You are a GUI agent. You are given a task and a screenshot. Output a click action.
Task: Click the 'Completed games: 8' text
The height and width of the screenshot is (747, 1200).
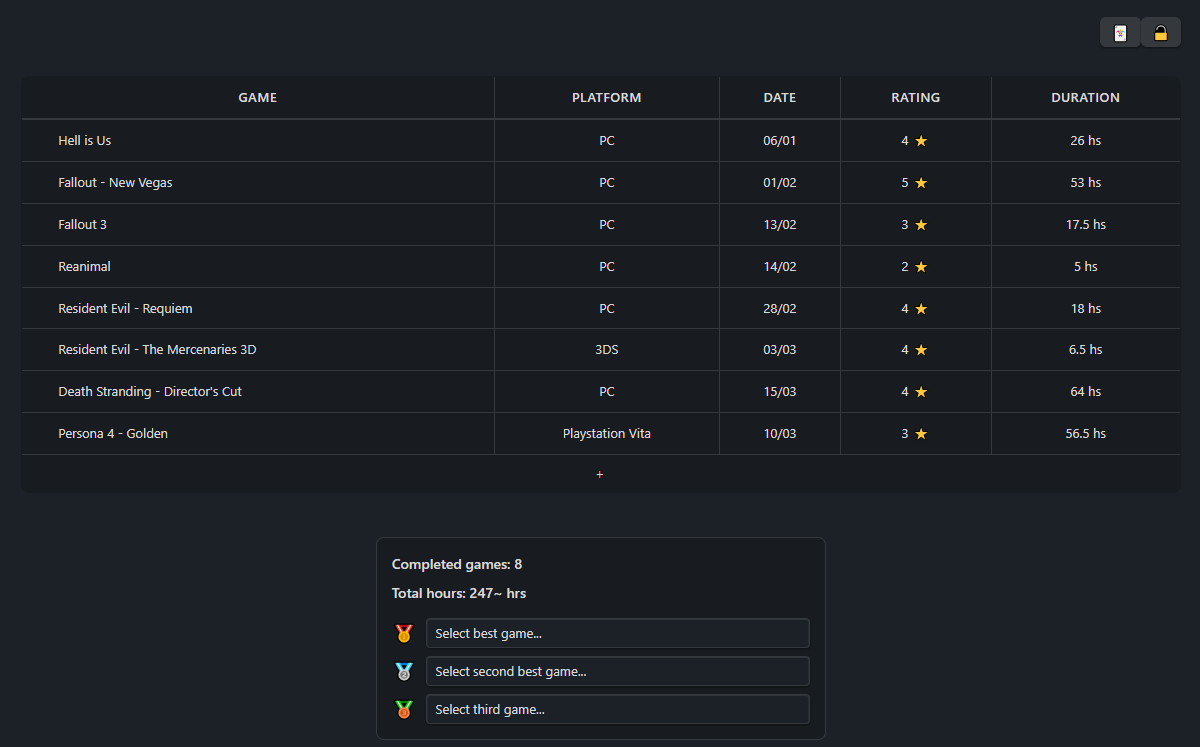[457, 565]
